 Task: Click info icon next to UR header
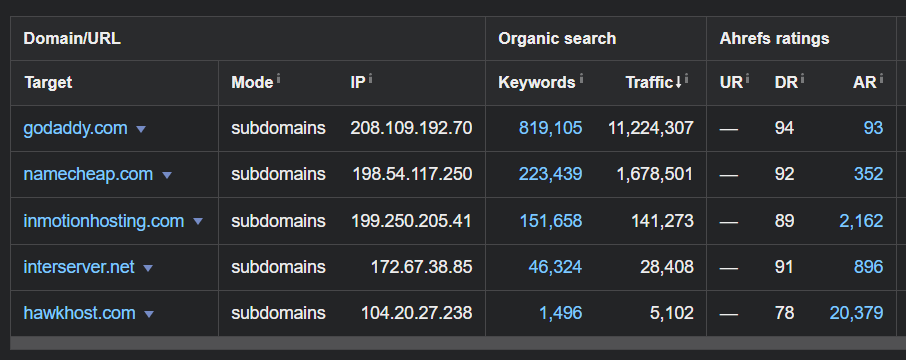coord(747,79)
